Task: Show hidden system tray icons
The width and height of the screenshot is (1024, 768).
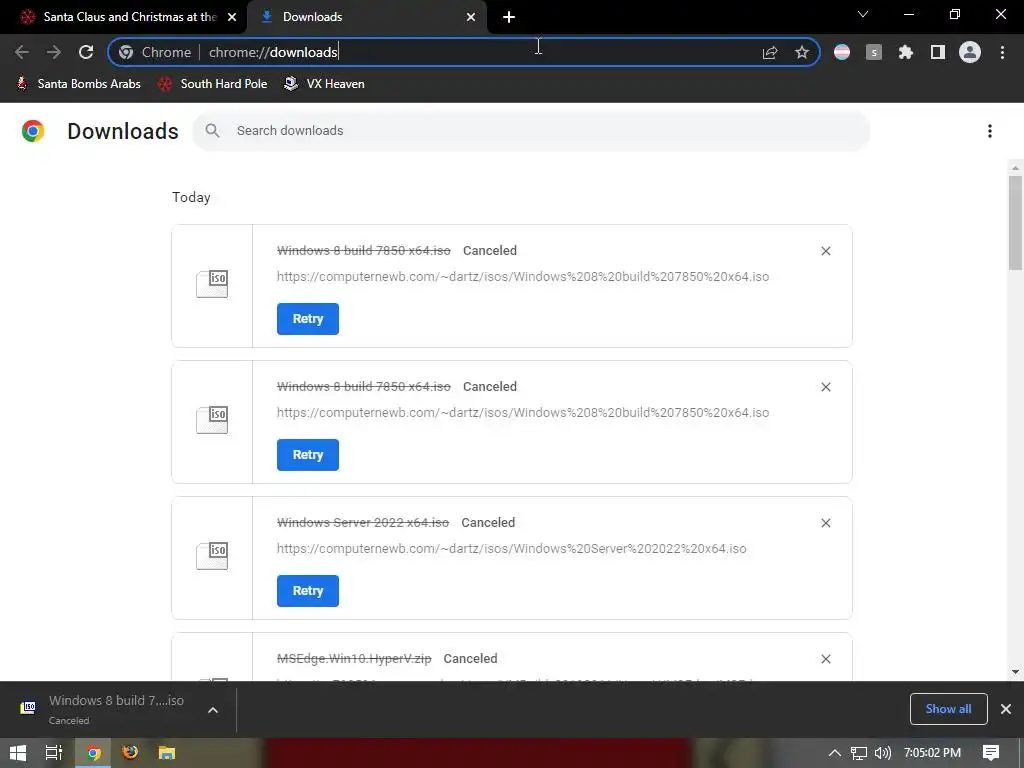Action: click(x=835, y=753)
